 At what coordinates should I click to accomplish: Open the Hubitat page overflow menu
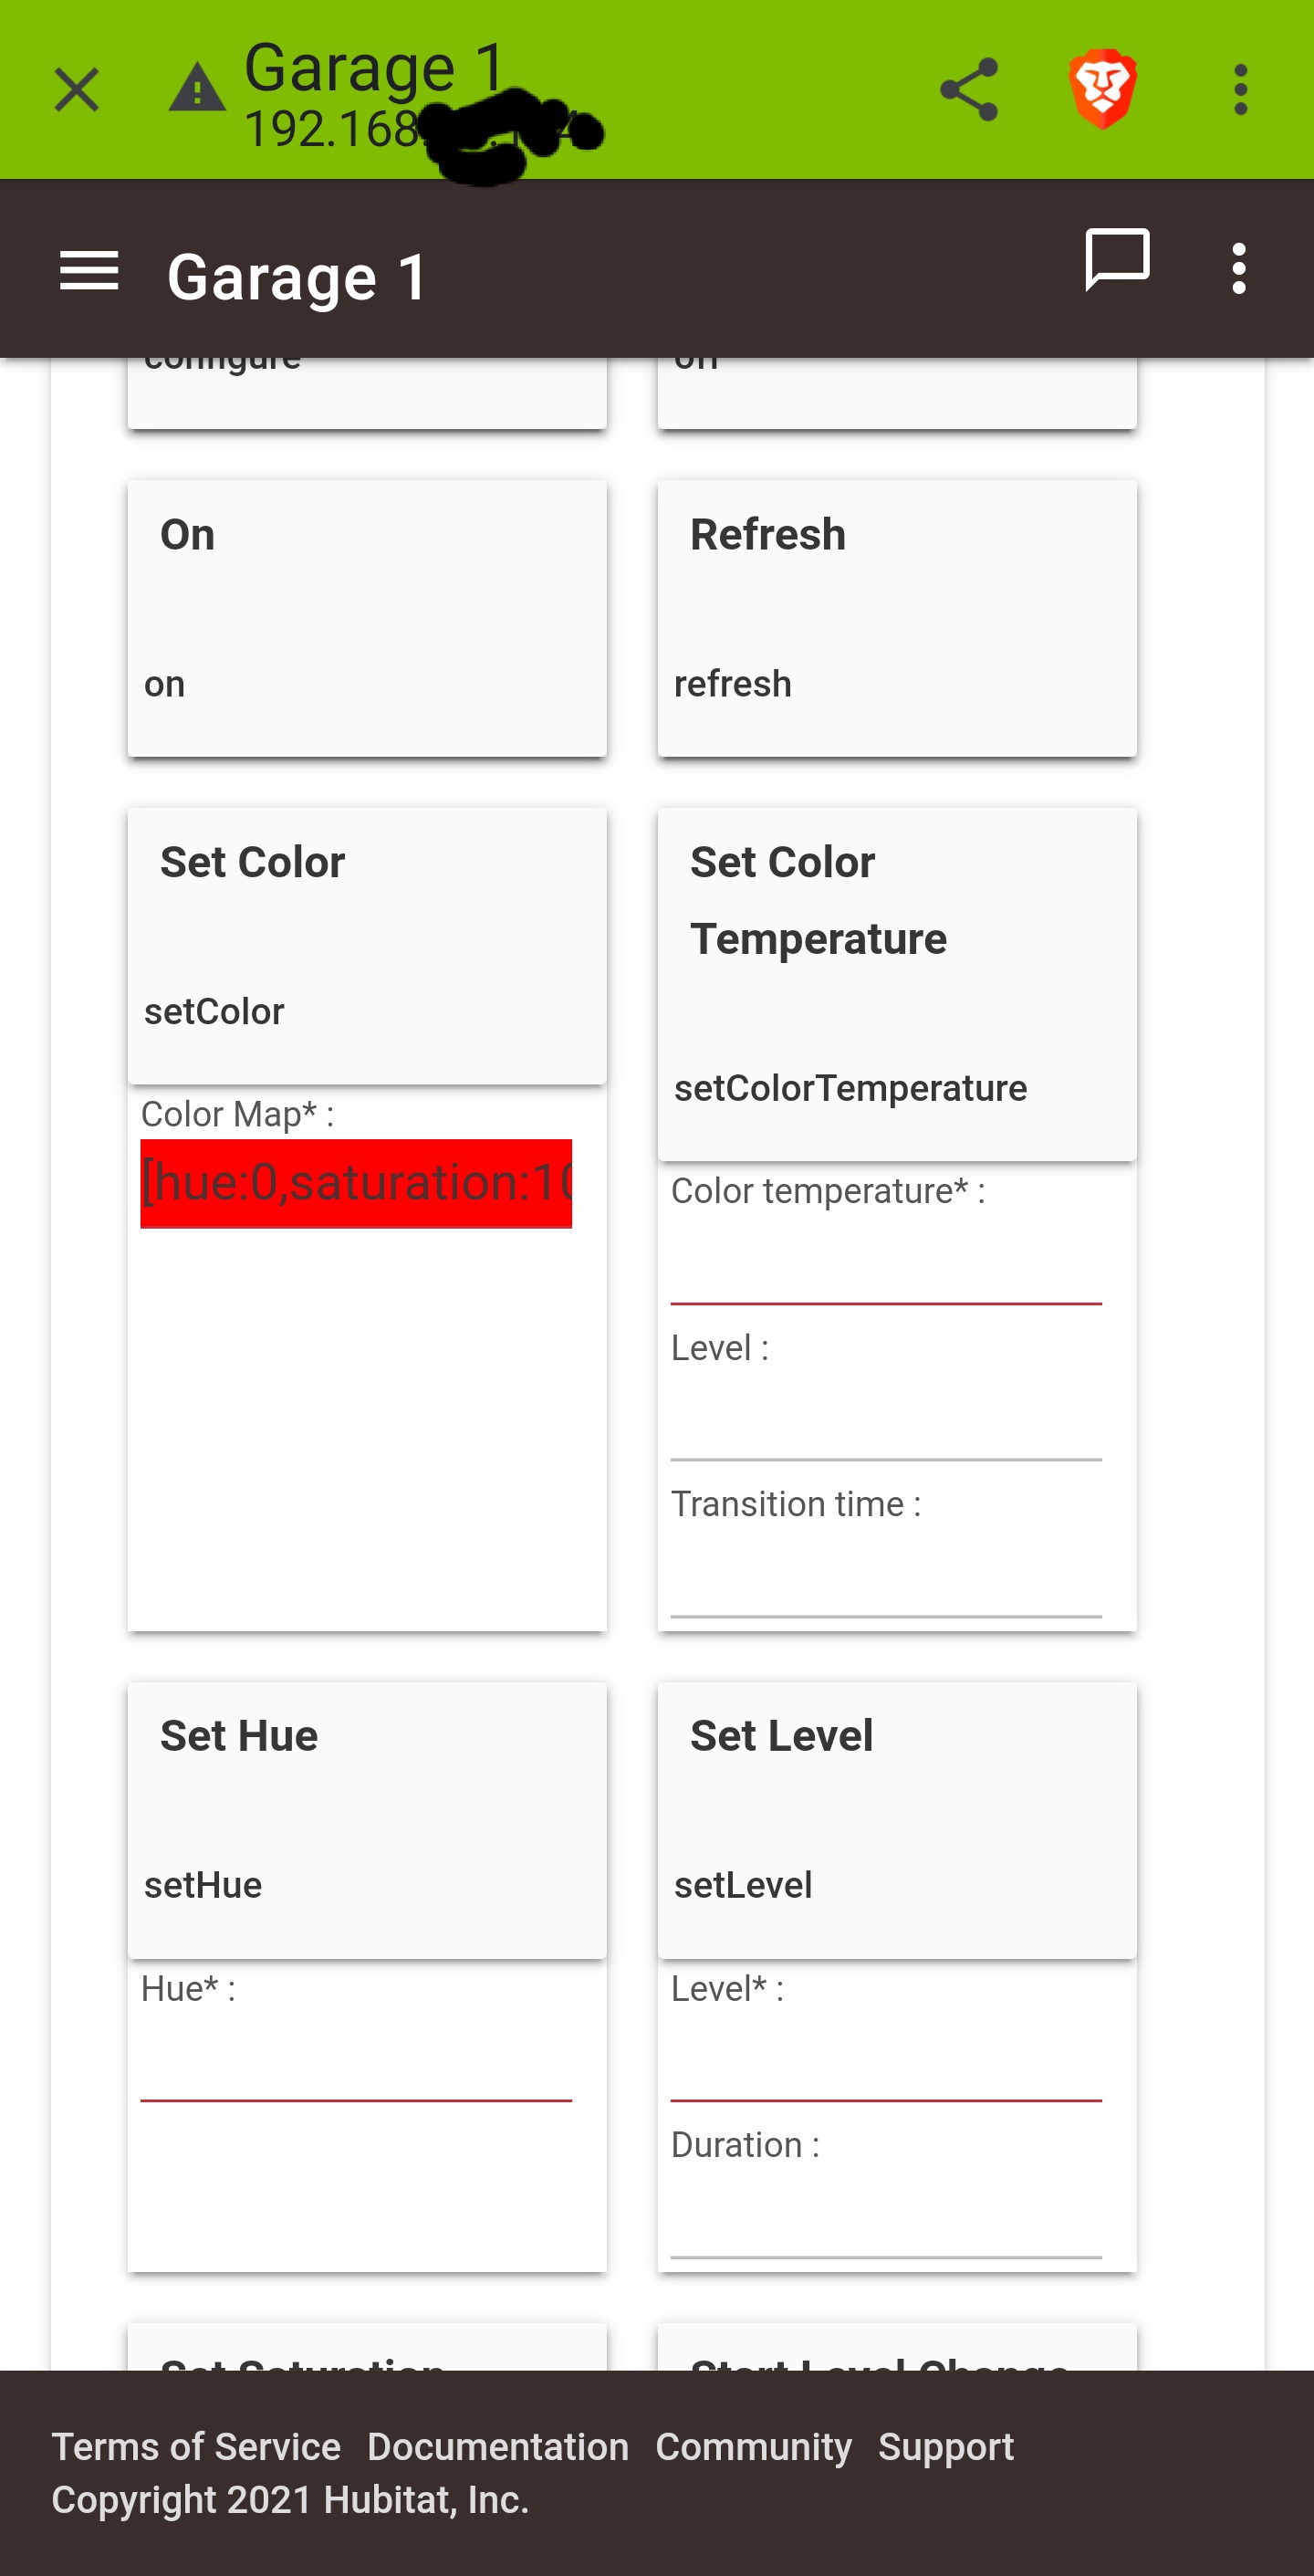1239,268
